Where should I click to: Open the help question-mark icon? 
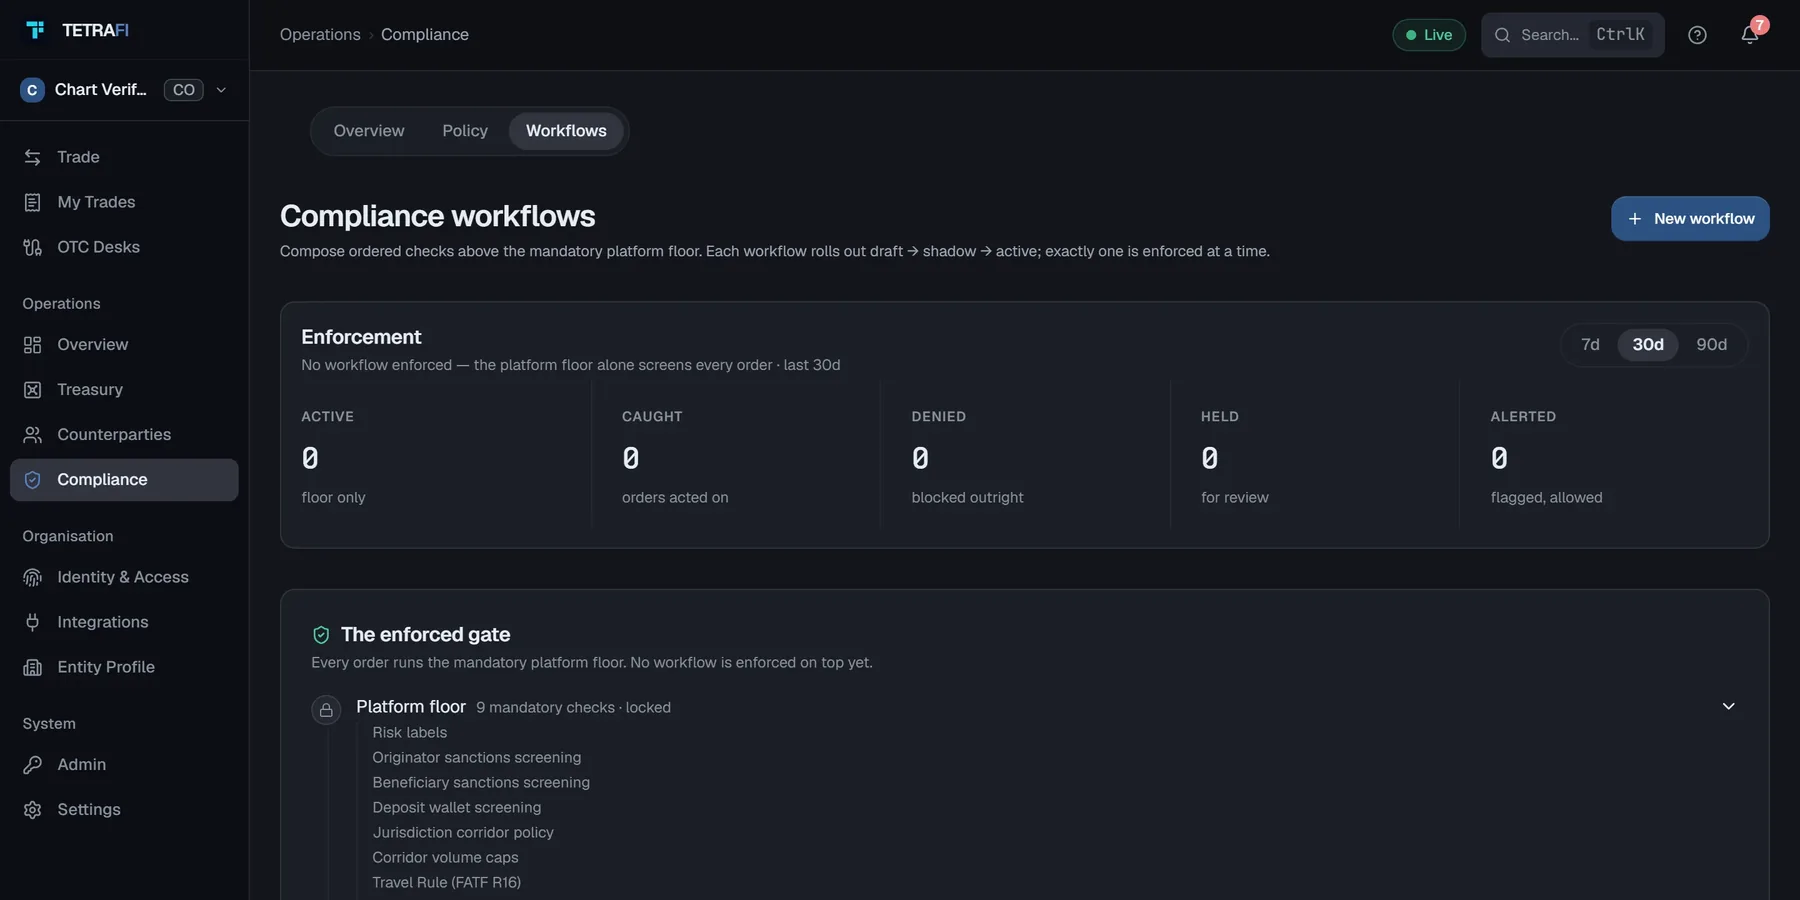(1697, 35)
